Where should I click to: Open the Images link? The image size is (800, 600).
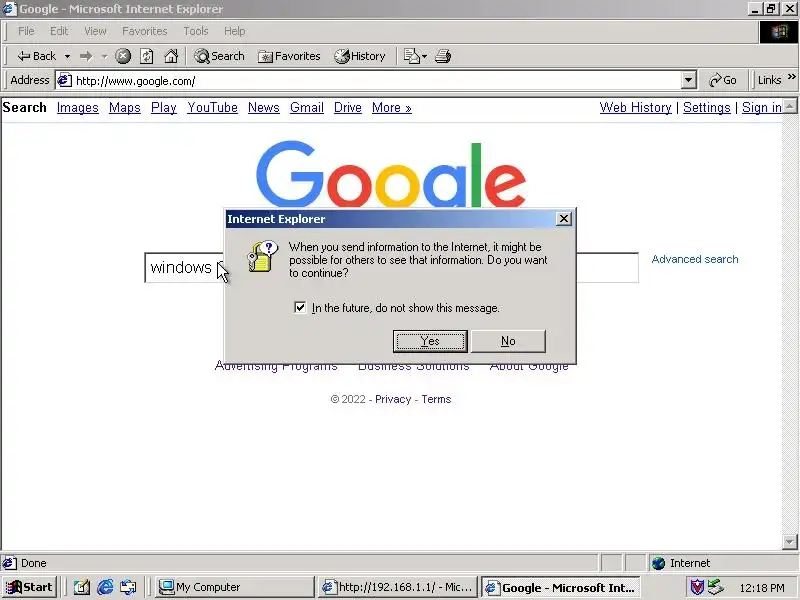(78, 108)
